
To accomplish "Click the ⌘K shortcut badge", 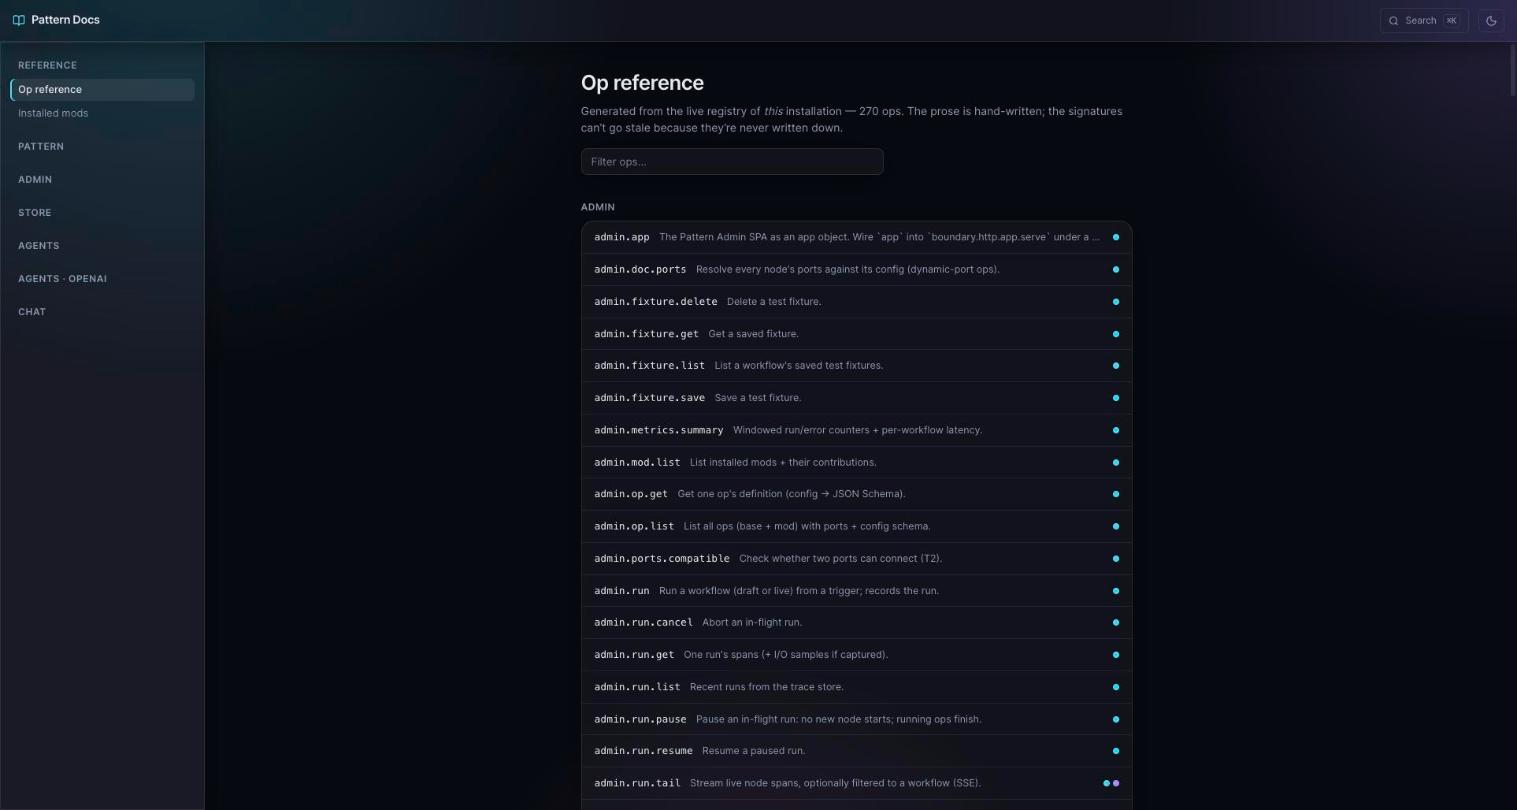I will pos(1451,20).
